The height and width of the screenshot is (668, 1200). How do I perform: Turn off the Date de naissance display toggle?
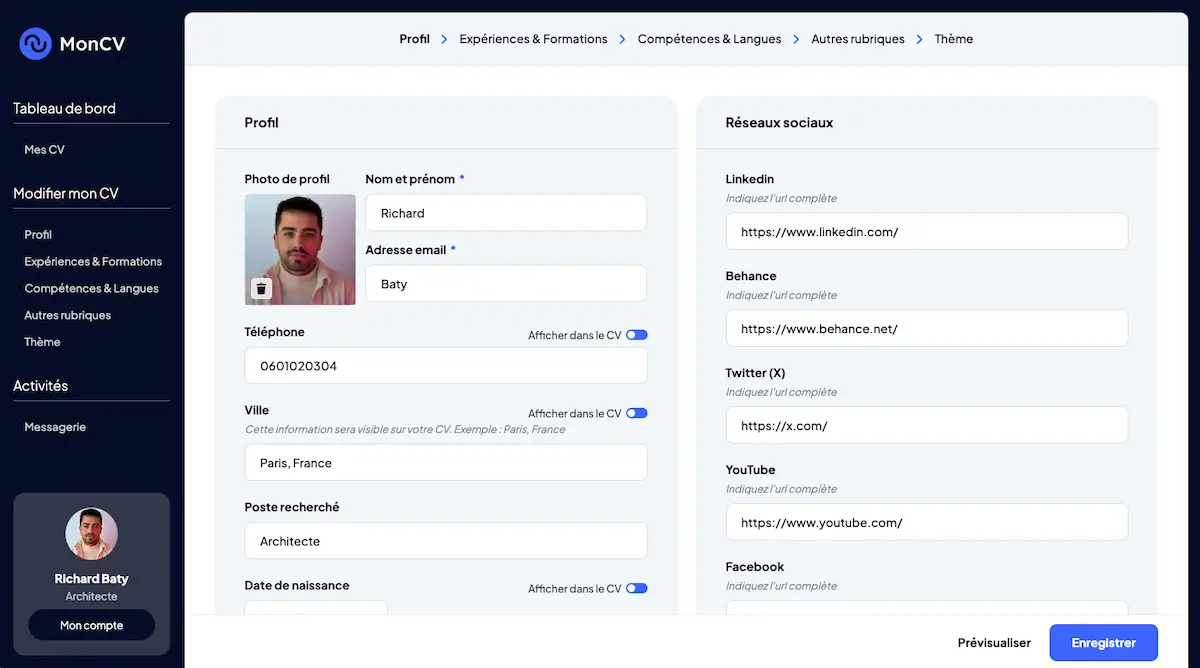tap(637, 588)
